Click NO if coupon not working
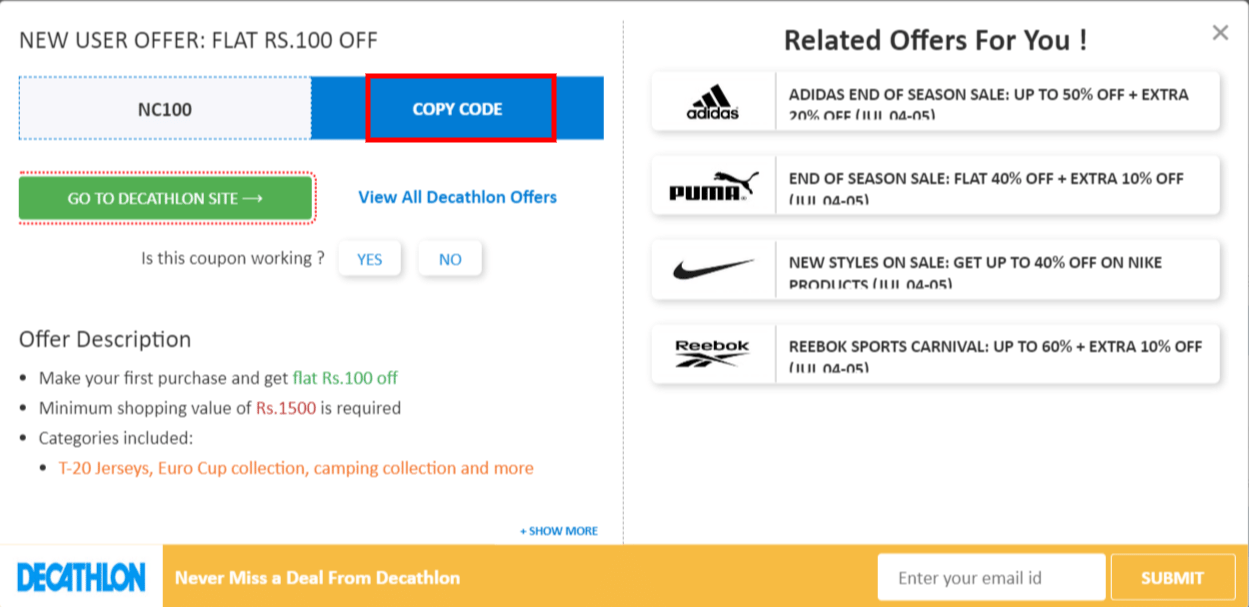1249x607 pixels. [450, 258]
